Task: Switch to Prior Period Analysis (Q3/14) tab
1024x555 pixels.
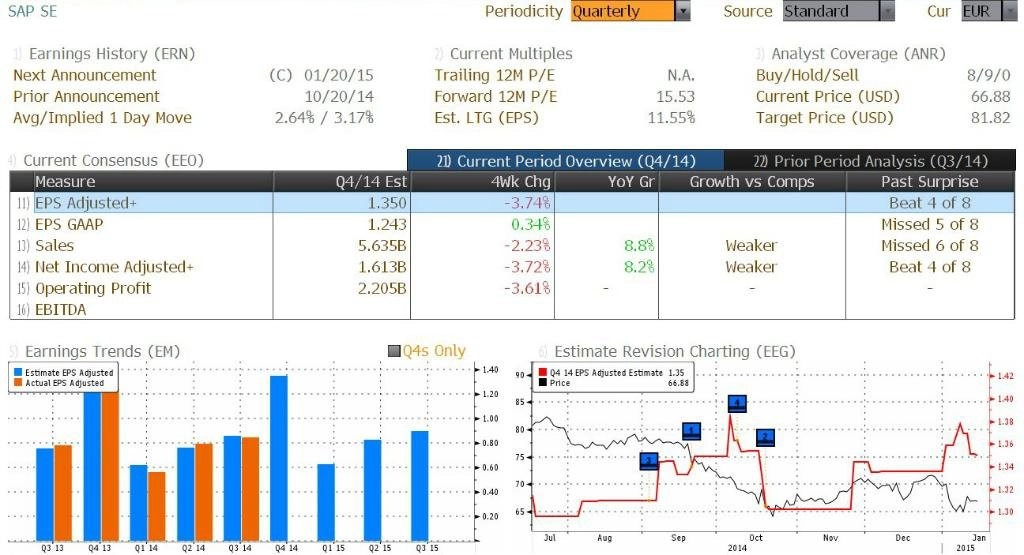Action: tap(870, 161)
